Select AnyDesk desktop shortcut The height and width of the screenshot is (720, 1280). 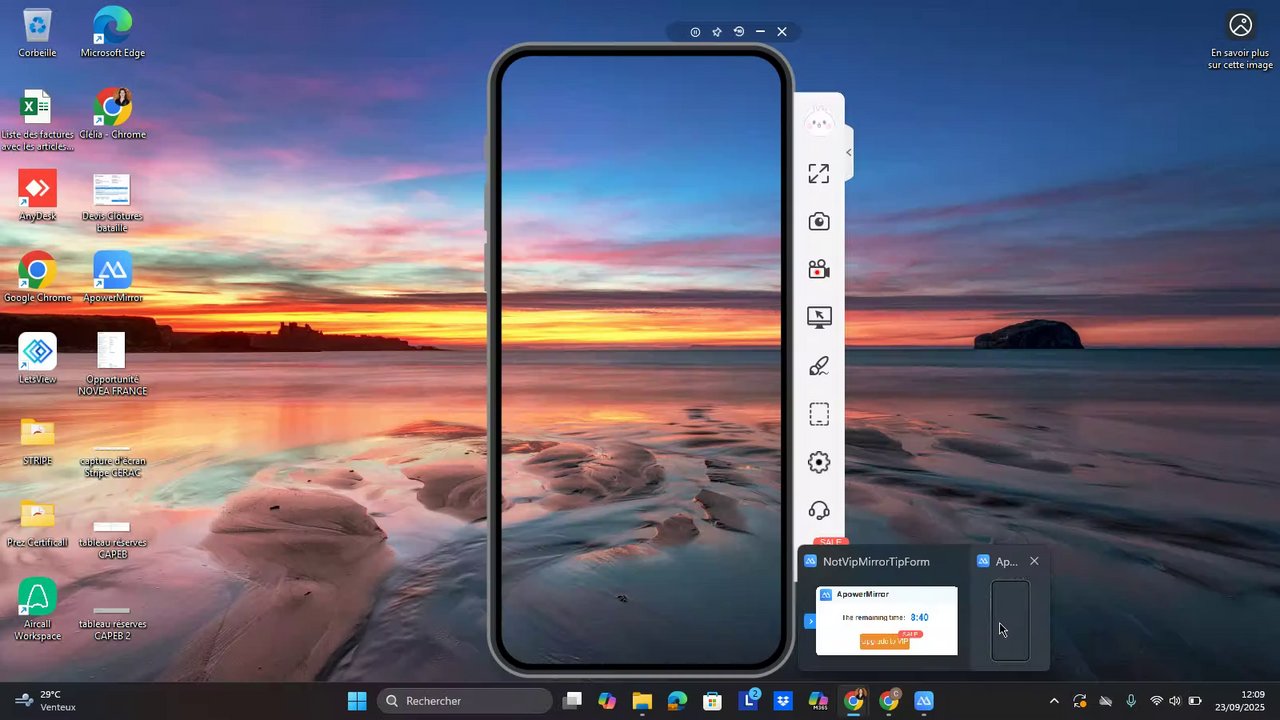(x=37, y=196)
